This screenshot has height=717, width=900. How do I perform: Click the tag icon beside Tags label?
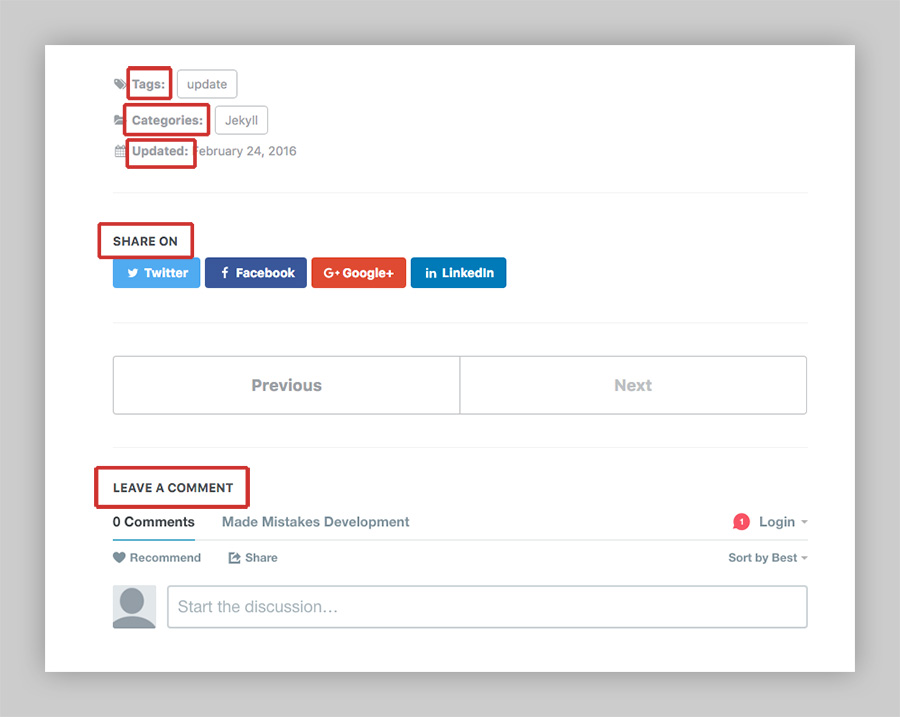(119, 85)
